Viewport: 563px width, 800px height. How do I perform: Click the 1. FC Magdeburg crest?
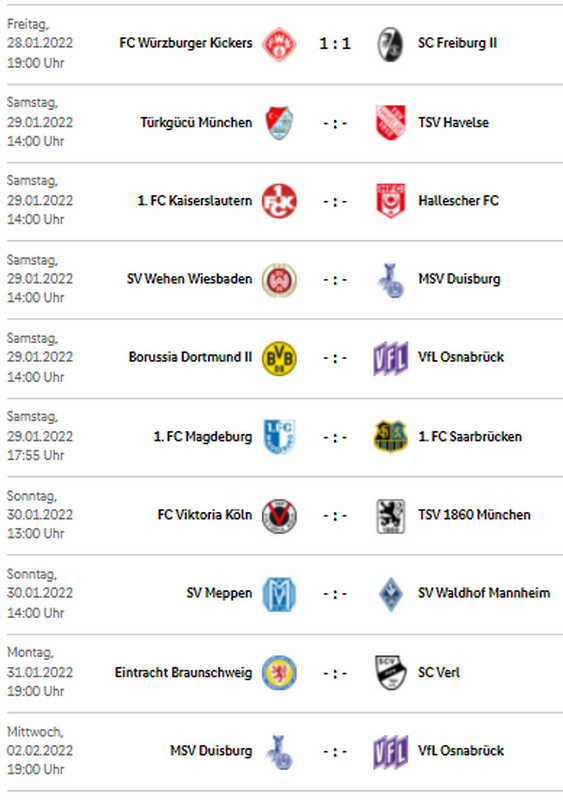click(x=279, y=437)
